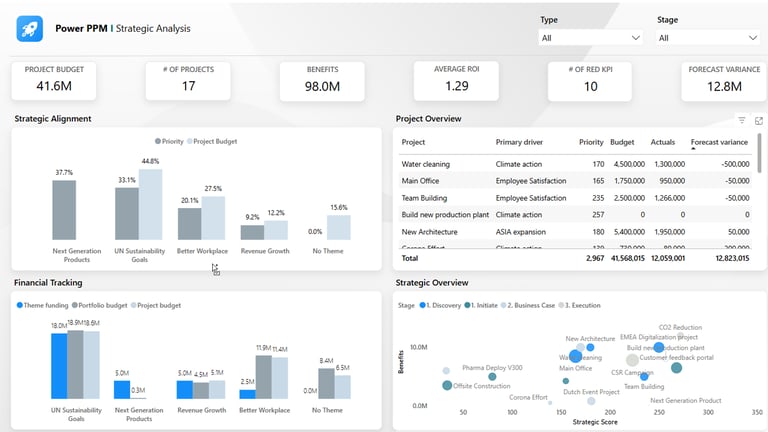Click the Strategic Overview section title
768x432 pixels.
pyautogui.click(x=432, y=283)
